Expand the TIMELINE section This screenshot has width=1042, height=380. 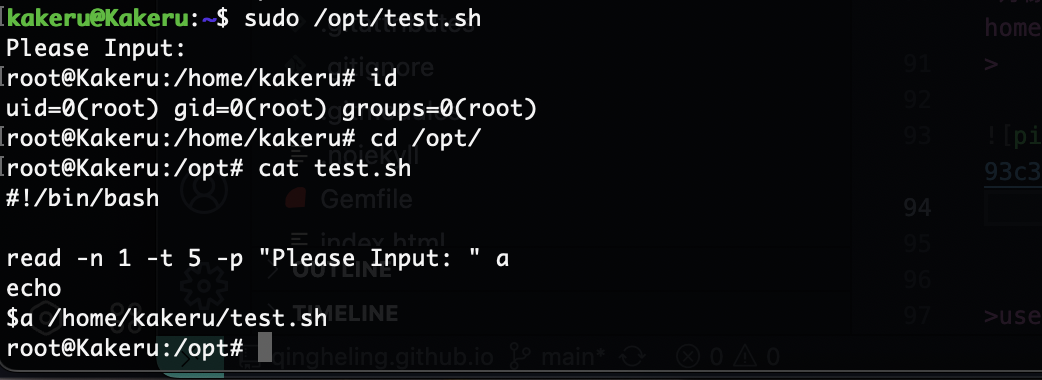[346, 313]
